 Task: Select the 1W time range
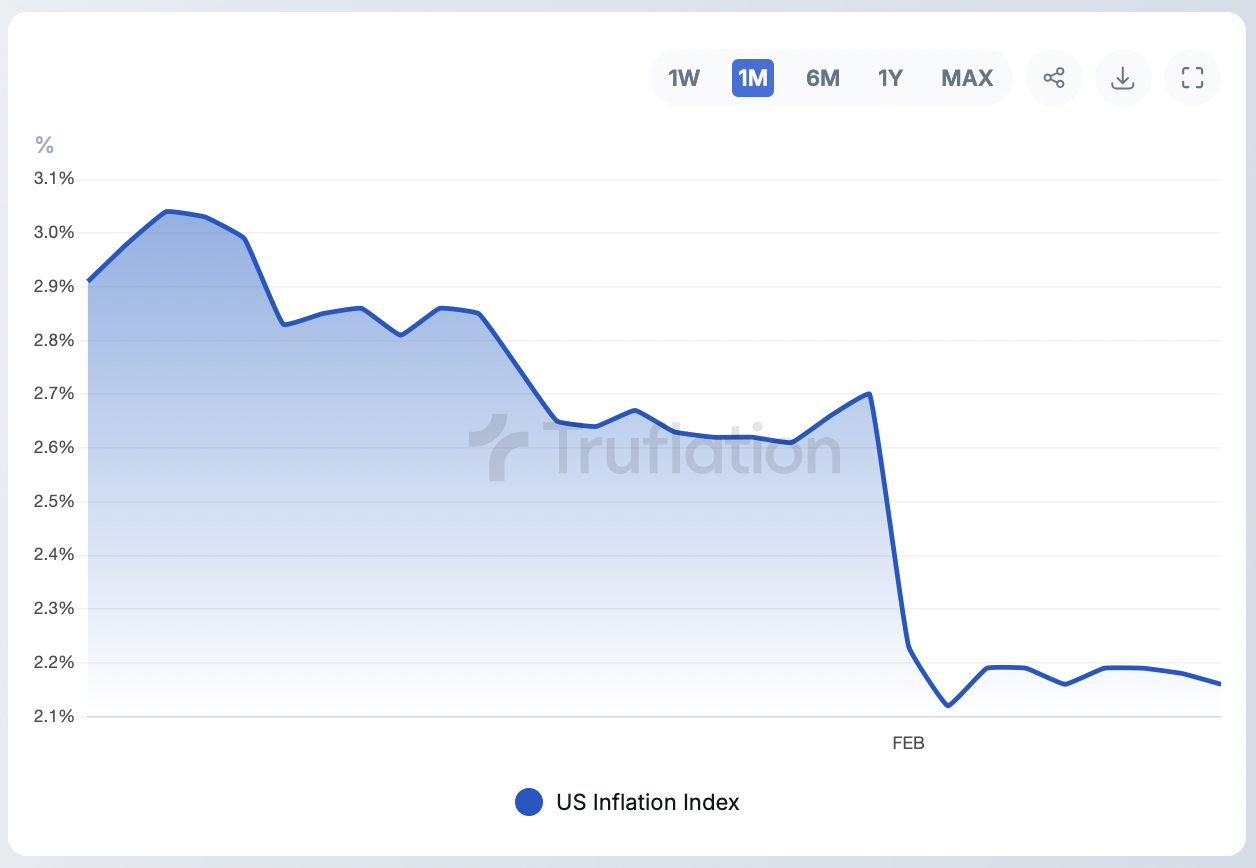[x=684, y=78]
